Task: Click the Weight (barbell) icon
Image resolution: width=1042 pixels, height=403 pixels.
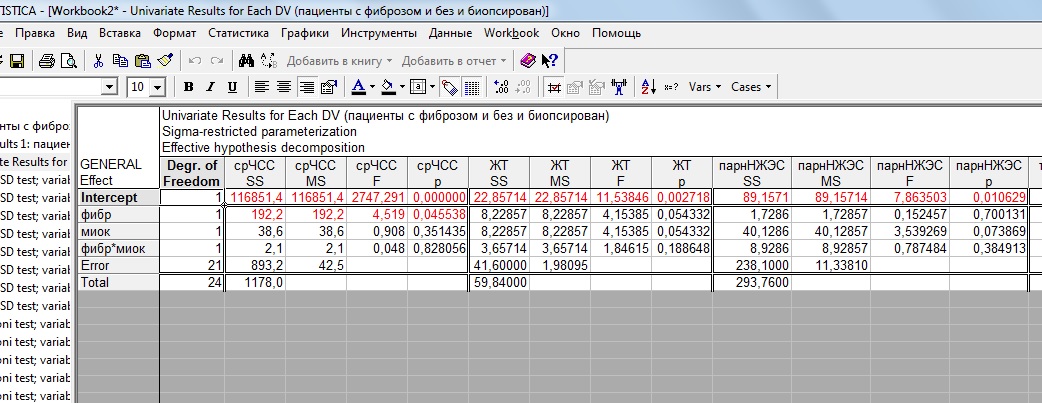Action: [x=619, y=87]
